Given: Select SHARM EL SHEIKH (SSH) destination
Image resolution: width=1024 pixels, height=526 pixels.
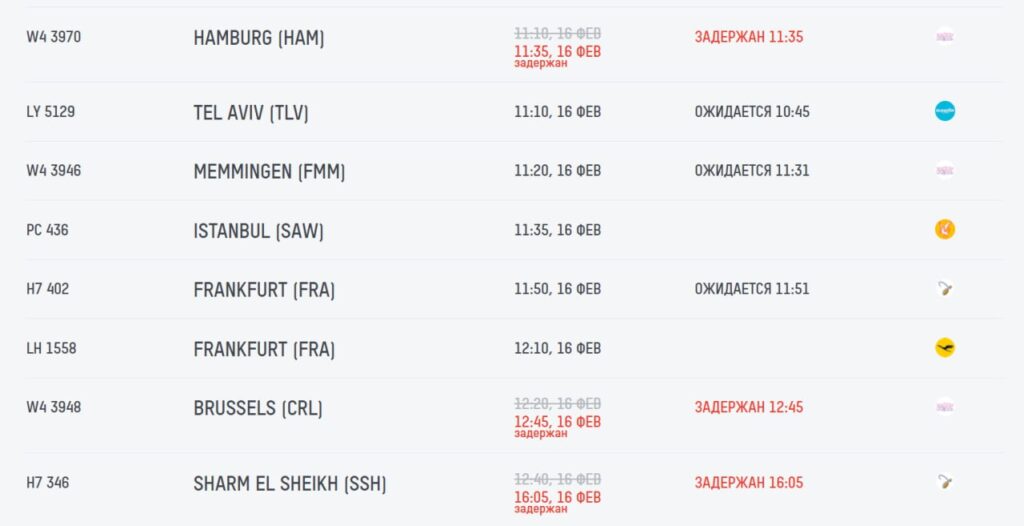Looking at the screenshot, I should click(290, 484).
